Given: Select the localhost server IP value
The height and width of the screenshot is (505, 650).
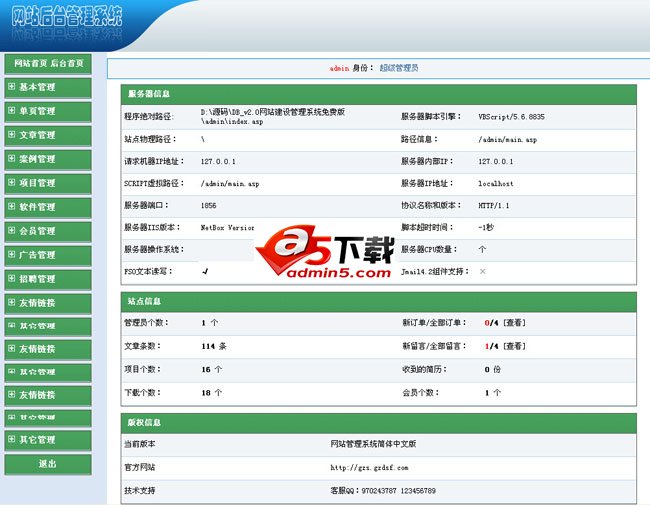Looking at the screenshot, I should (x=496, y=183).
